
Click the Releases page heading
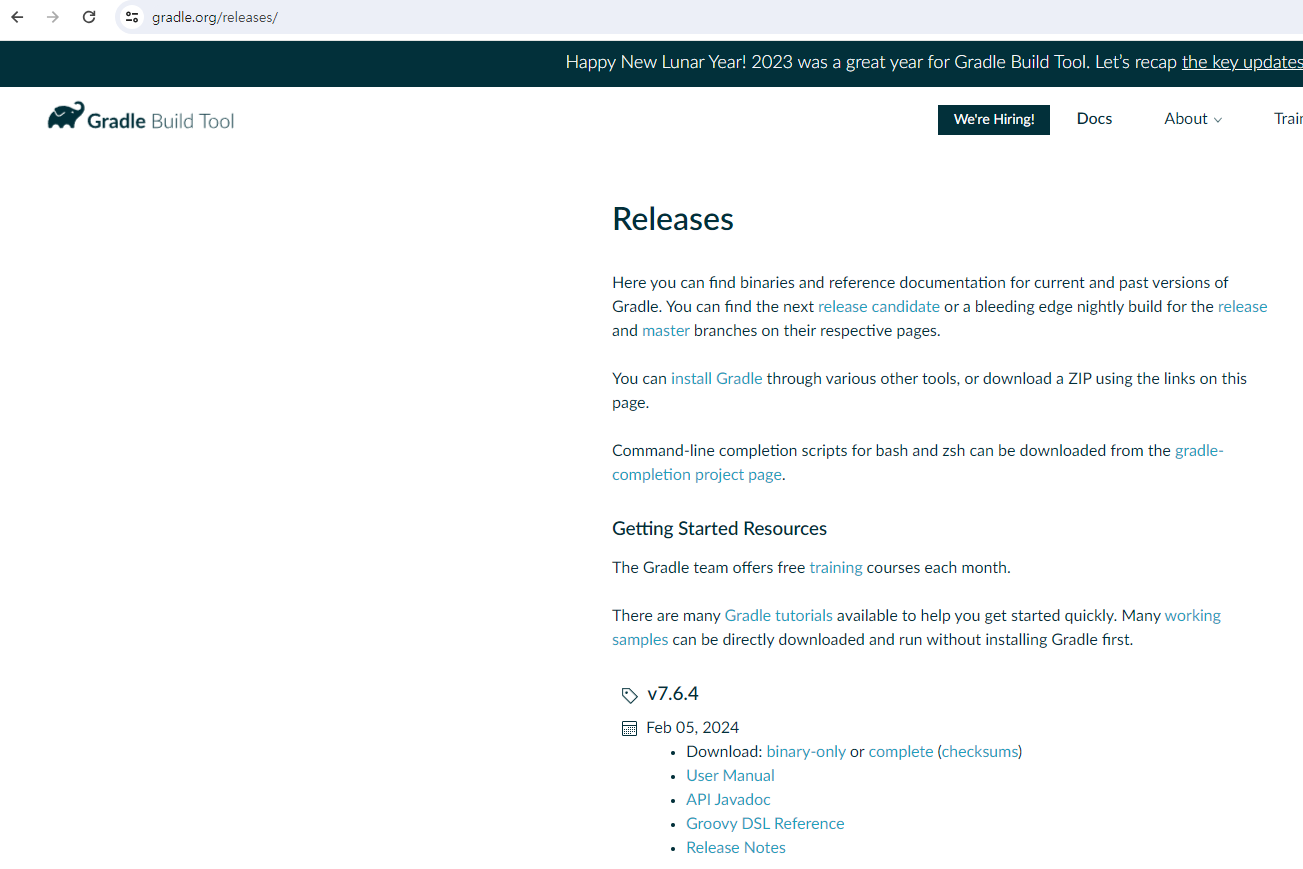pyautogui.click(x=673, y=218)
